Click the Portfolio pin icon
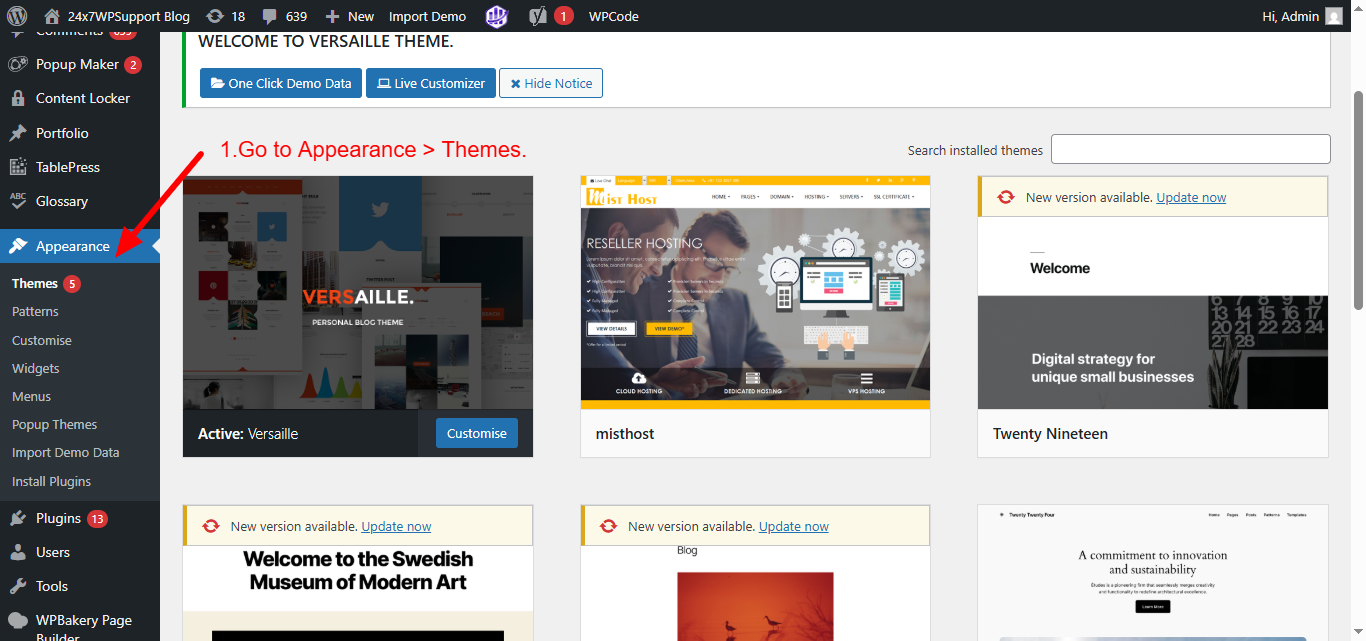The image size is (1366, 641). (x=17, y=133)
